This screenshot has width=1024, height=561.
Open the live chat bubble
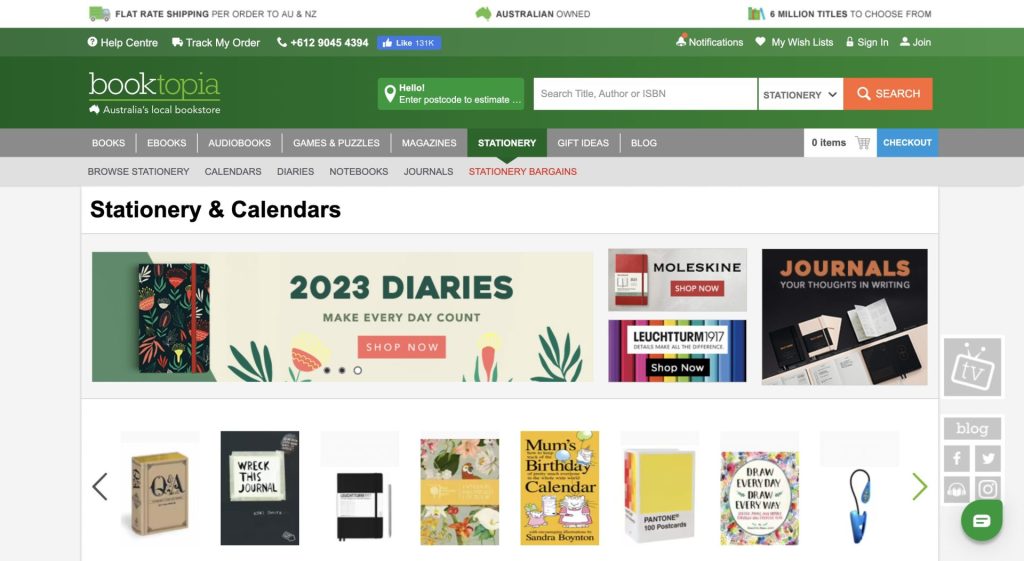tap(982, 521)
